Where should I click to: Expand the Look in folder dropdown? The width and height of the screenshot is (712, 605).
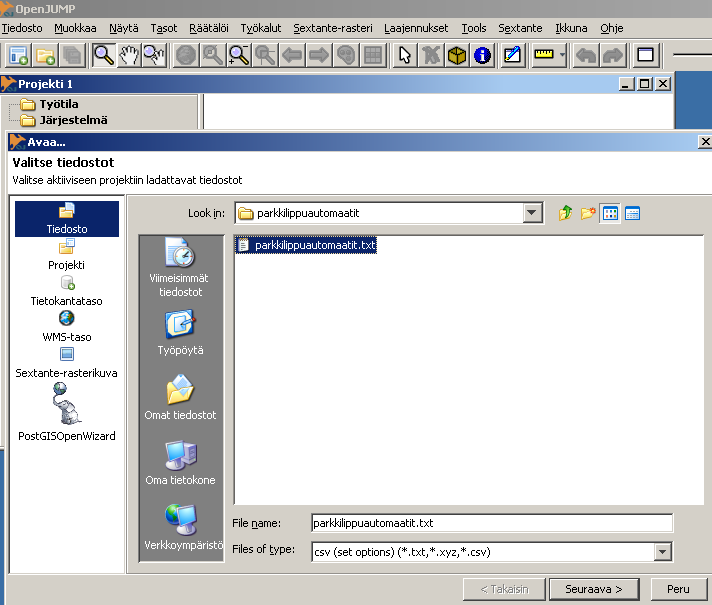point(532,213)
